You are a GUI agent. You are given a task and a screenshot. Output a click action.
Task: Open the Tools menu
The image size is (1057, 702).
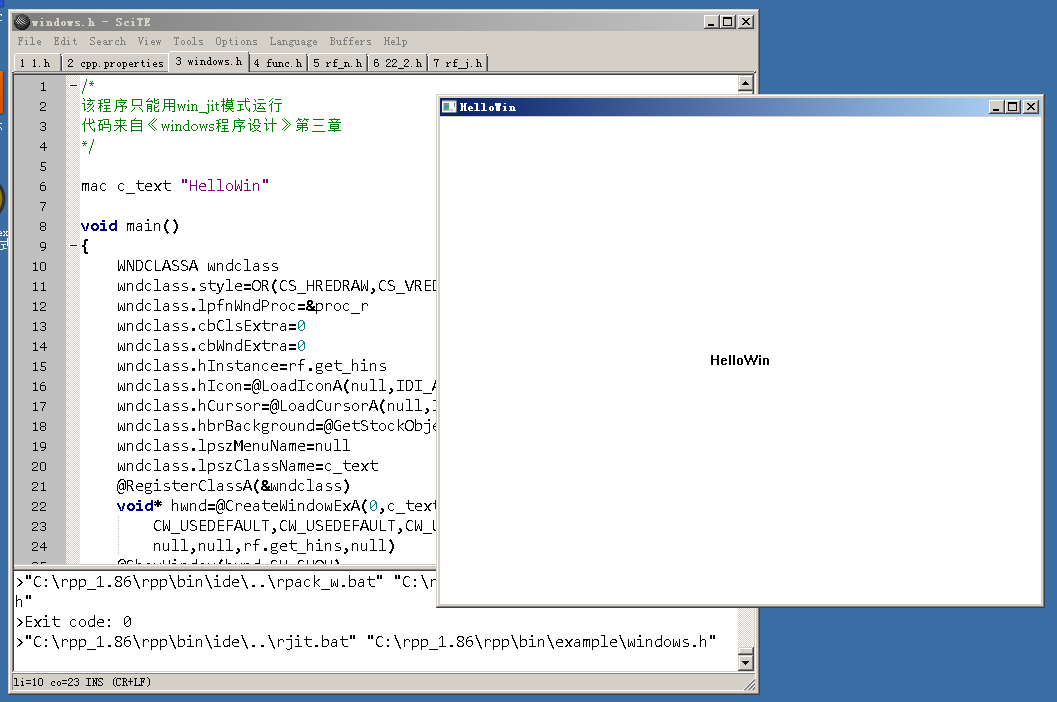(x=188, y=41)
